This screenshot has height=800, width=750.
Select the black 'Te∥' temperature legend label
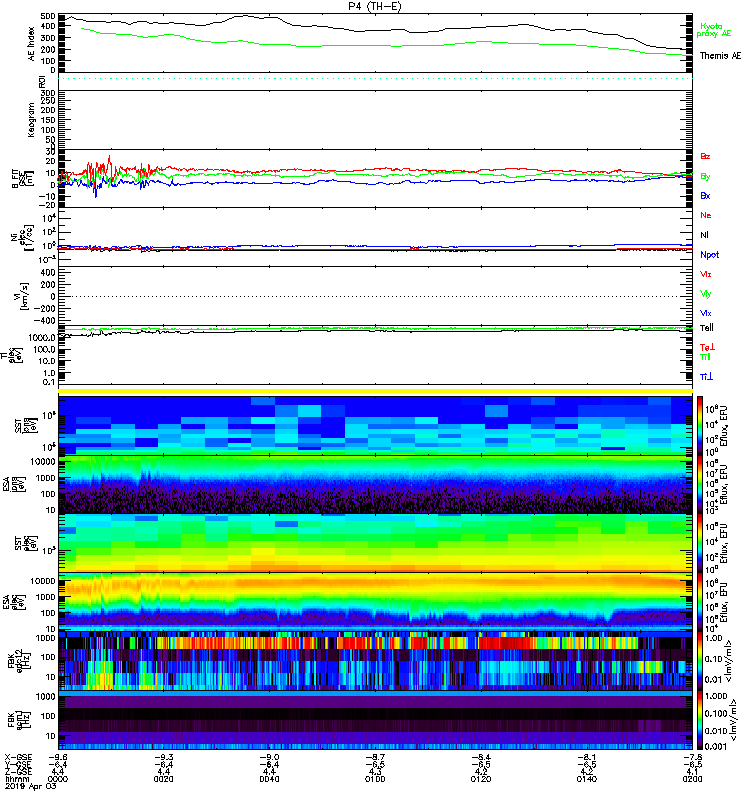[x=707, y=328]
